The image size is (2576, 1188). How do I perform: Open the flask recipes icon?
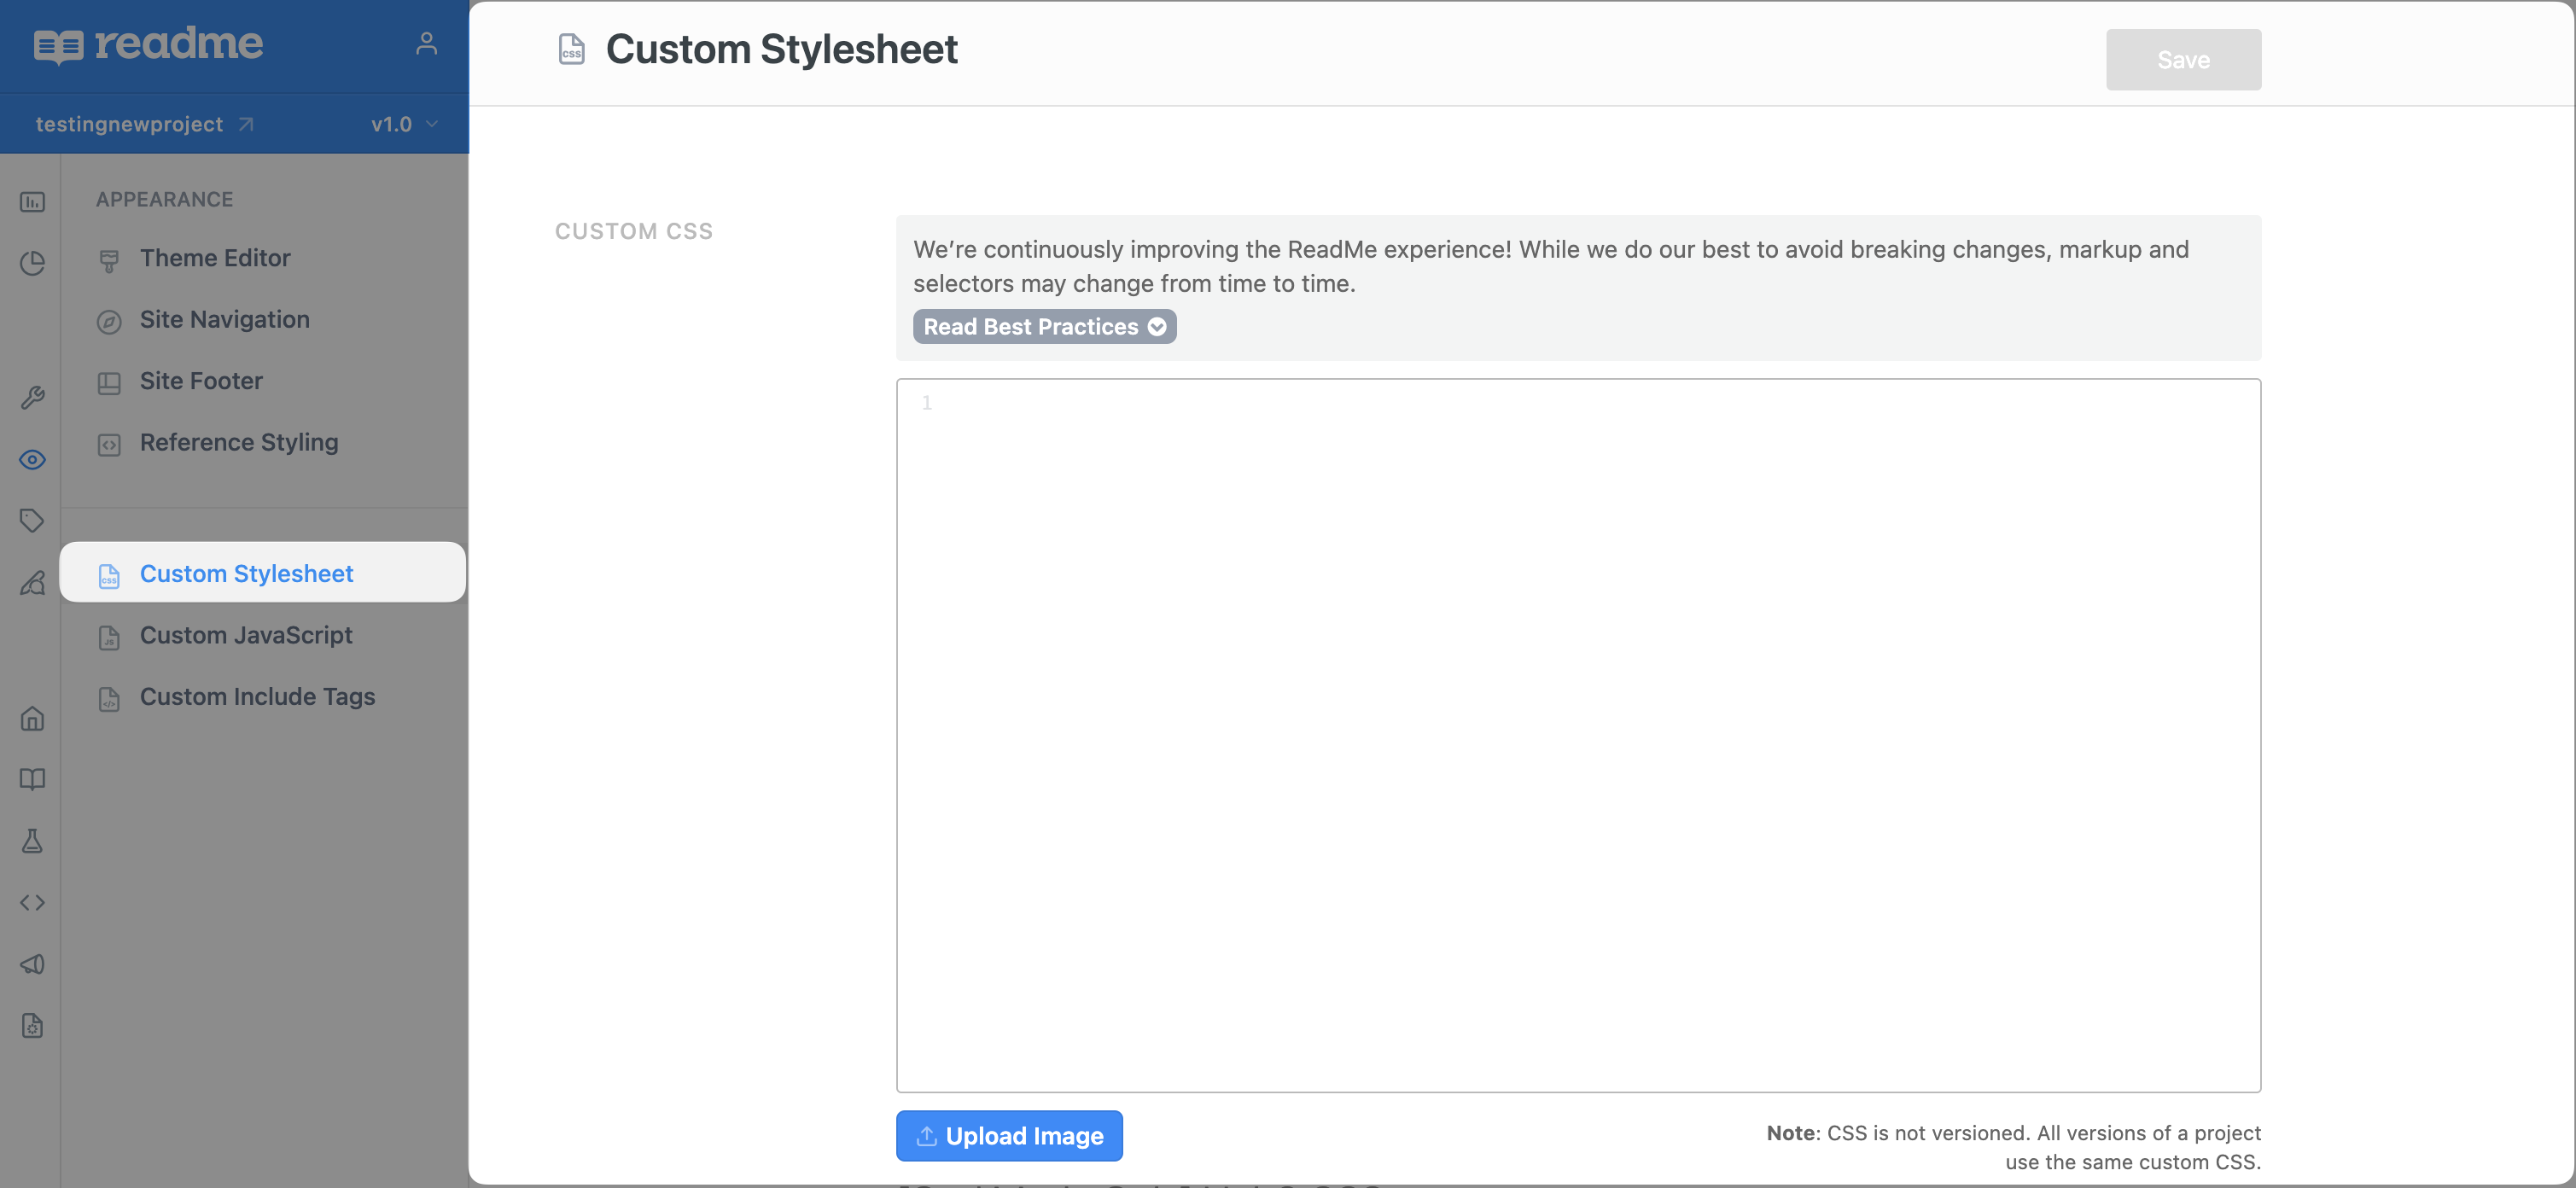(x=32, y=841)
